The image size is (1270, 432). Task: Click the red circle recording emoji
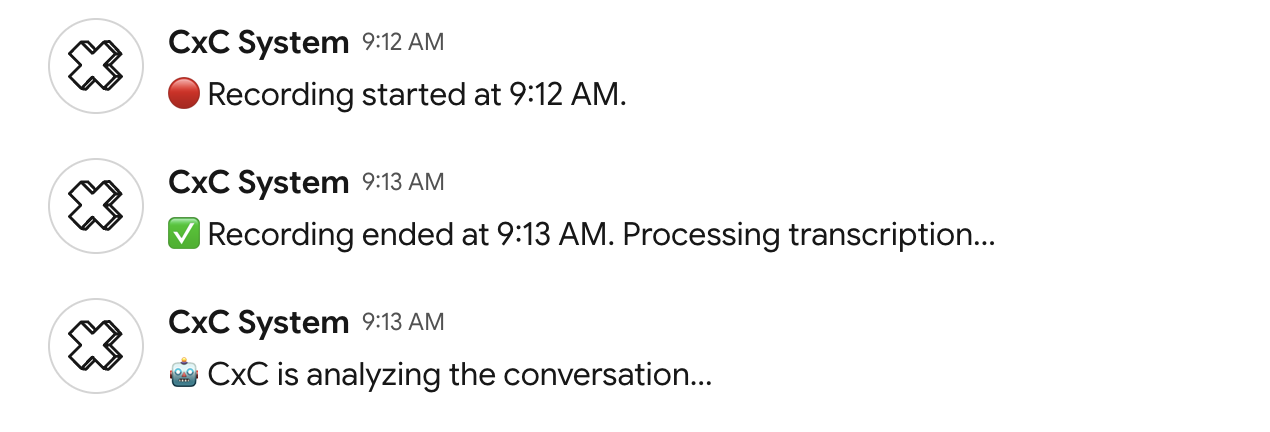[x=184, y=95]
